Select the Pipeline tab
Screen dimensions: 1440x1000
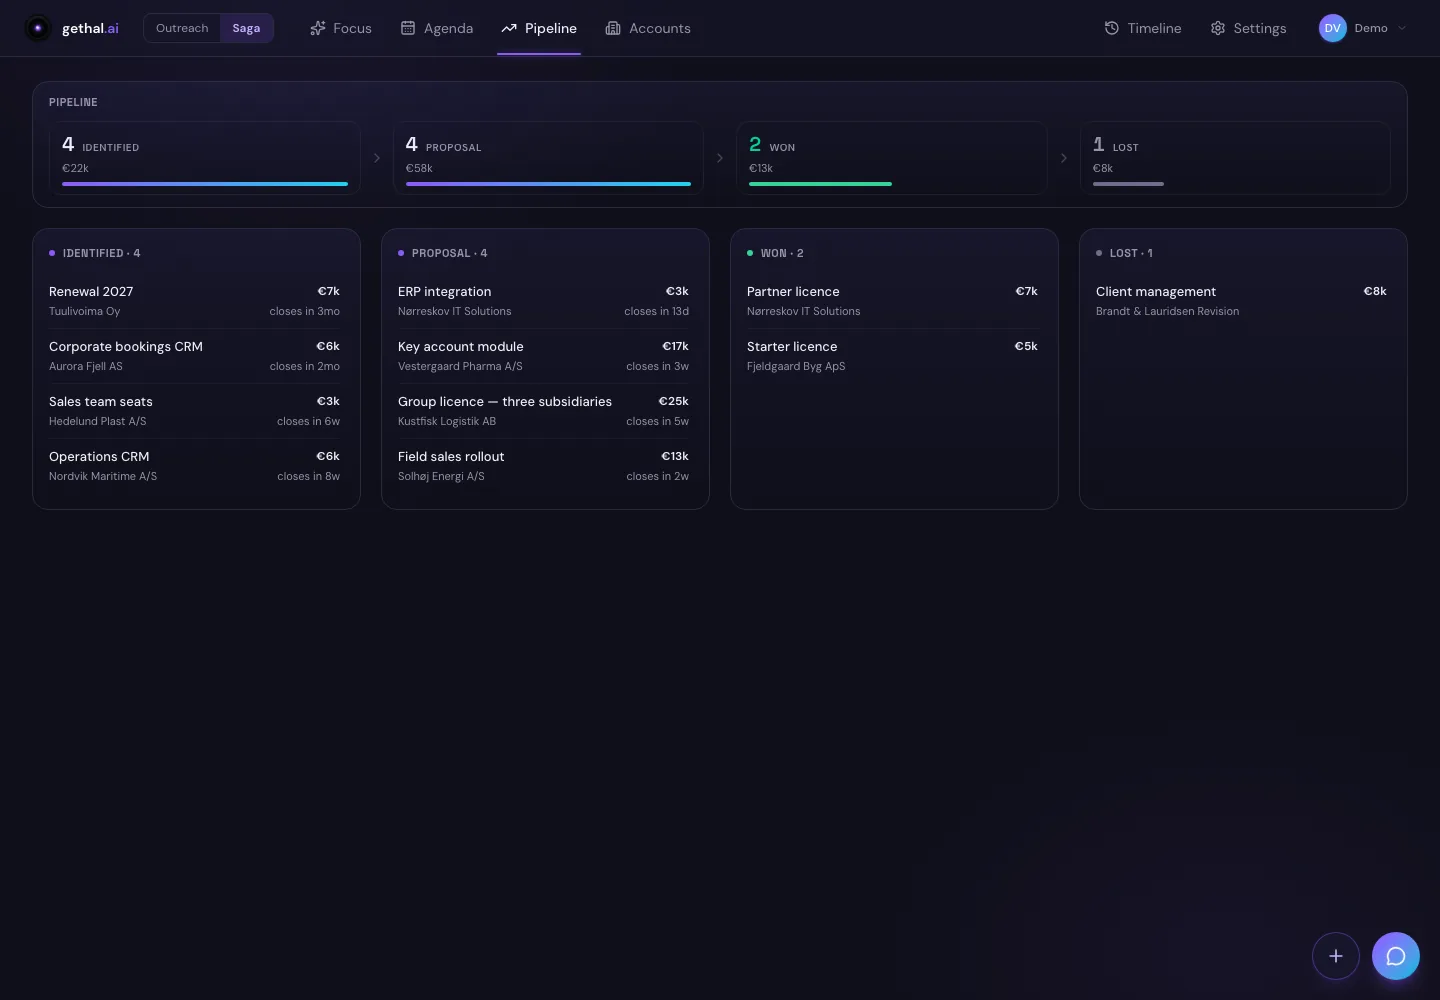tap(539, 28)
